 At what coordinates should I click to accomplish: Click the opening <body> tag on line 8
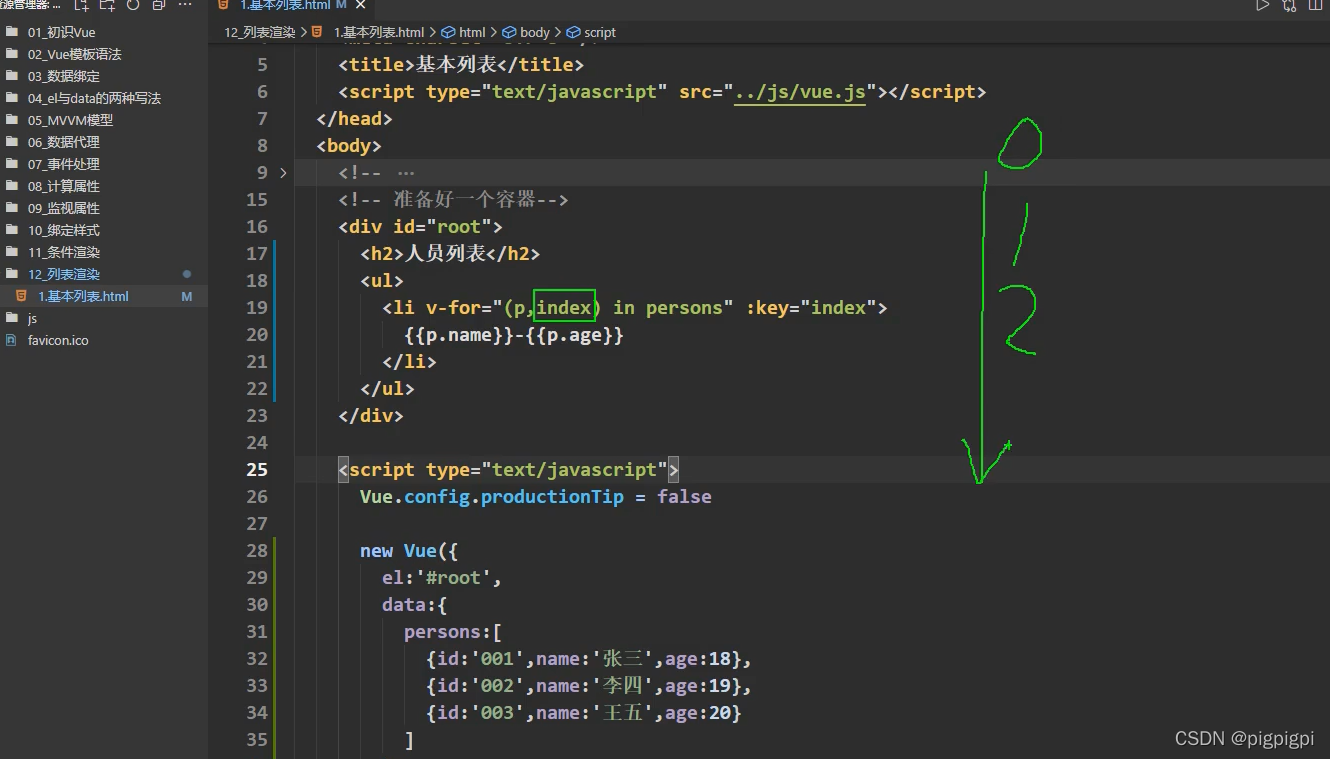[349, 146]
